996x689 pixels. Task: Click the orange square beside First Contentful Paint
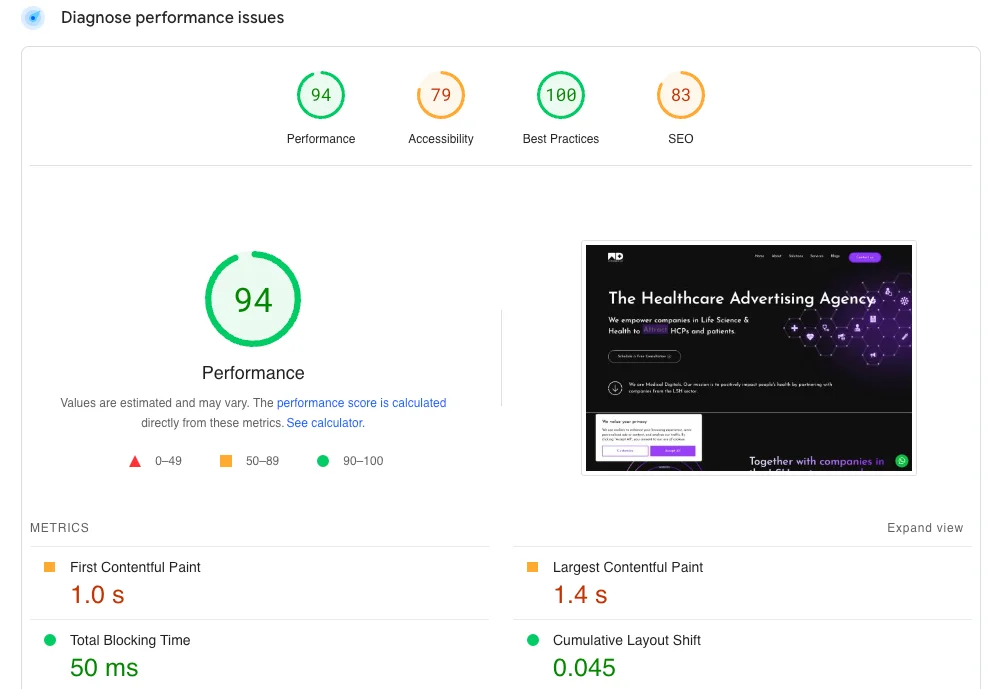pos(50,567)
